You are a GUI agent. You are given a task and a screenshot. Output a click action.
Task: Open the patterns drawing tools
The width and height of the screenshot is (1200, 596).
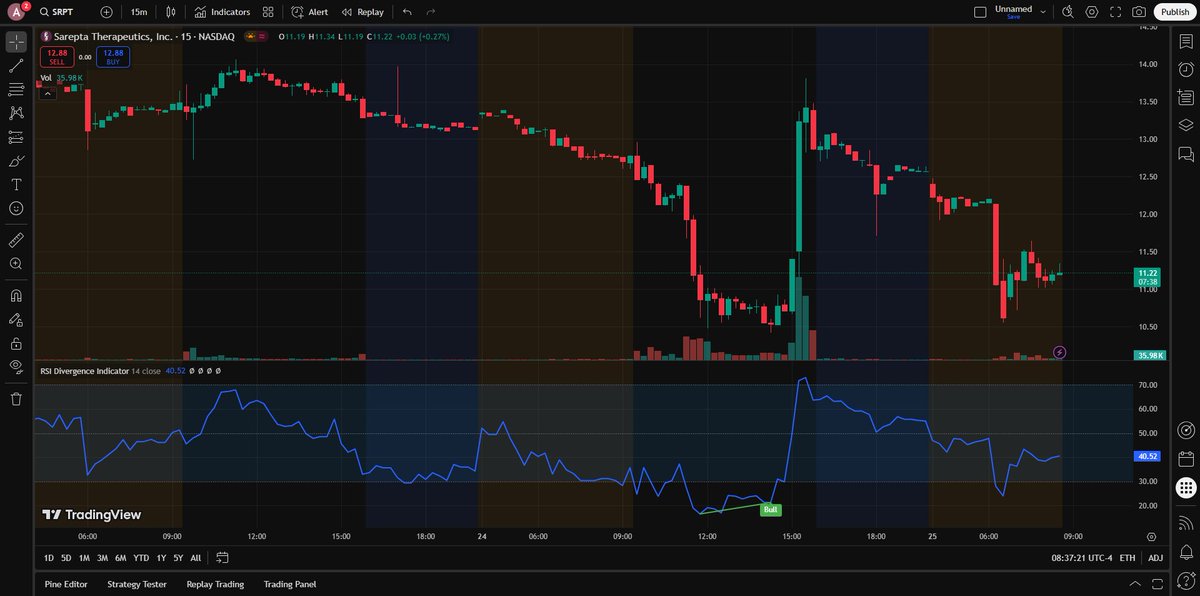click(16, 113)
